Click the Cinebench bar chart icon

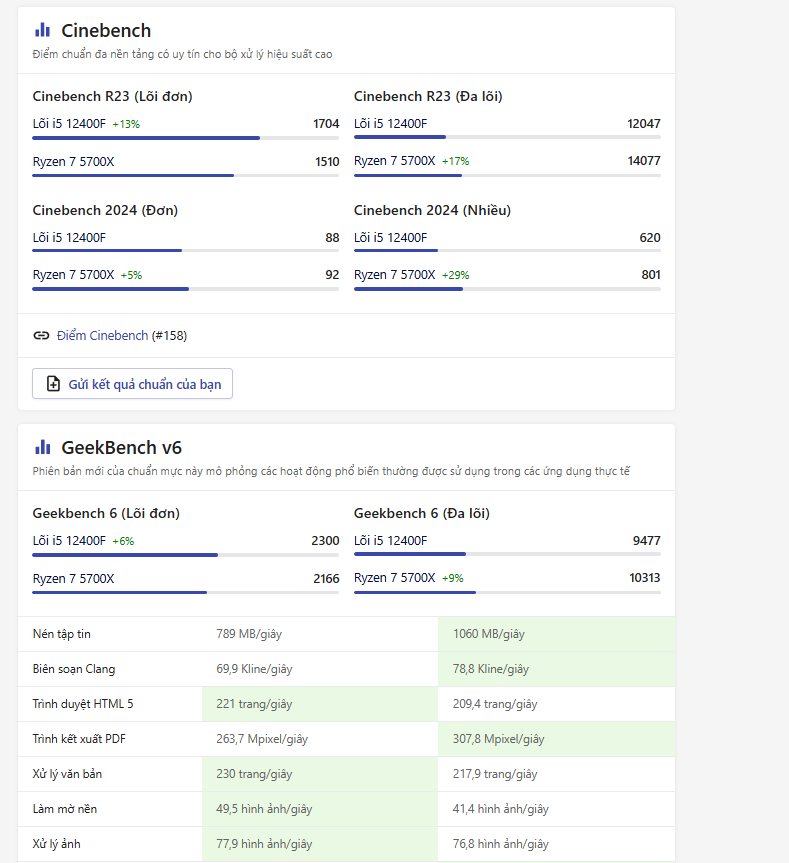click(42, 30)
